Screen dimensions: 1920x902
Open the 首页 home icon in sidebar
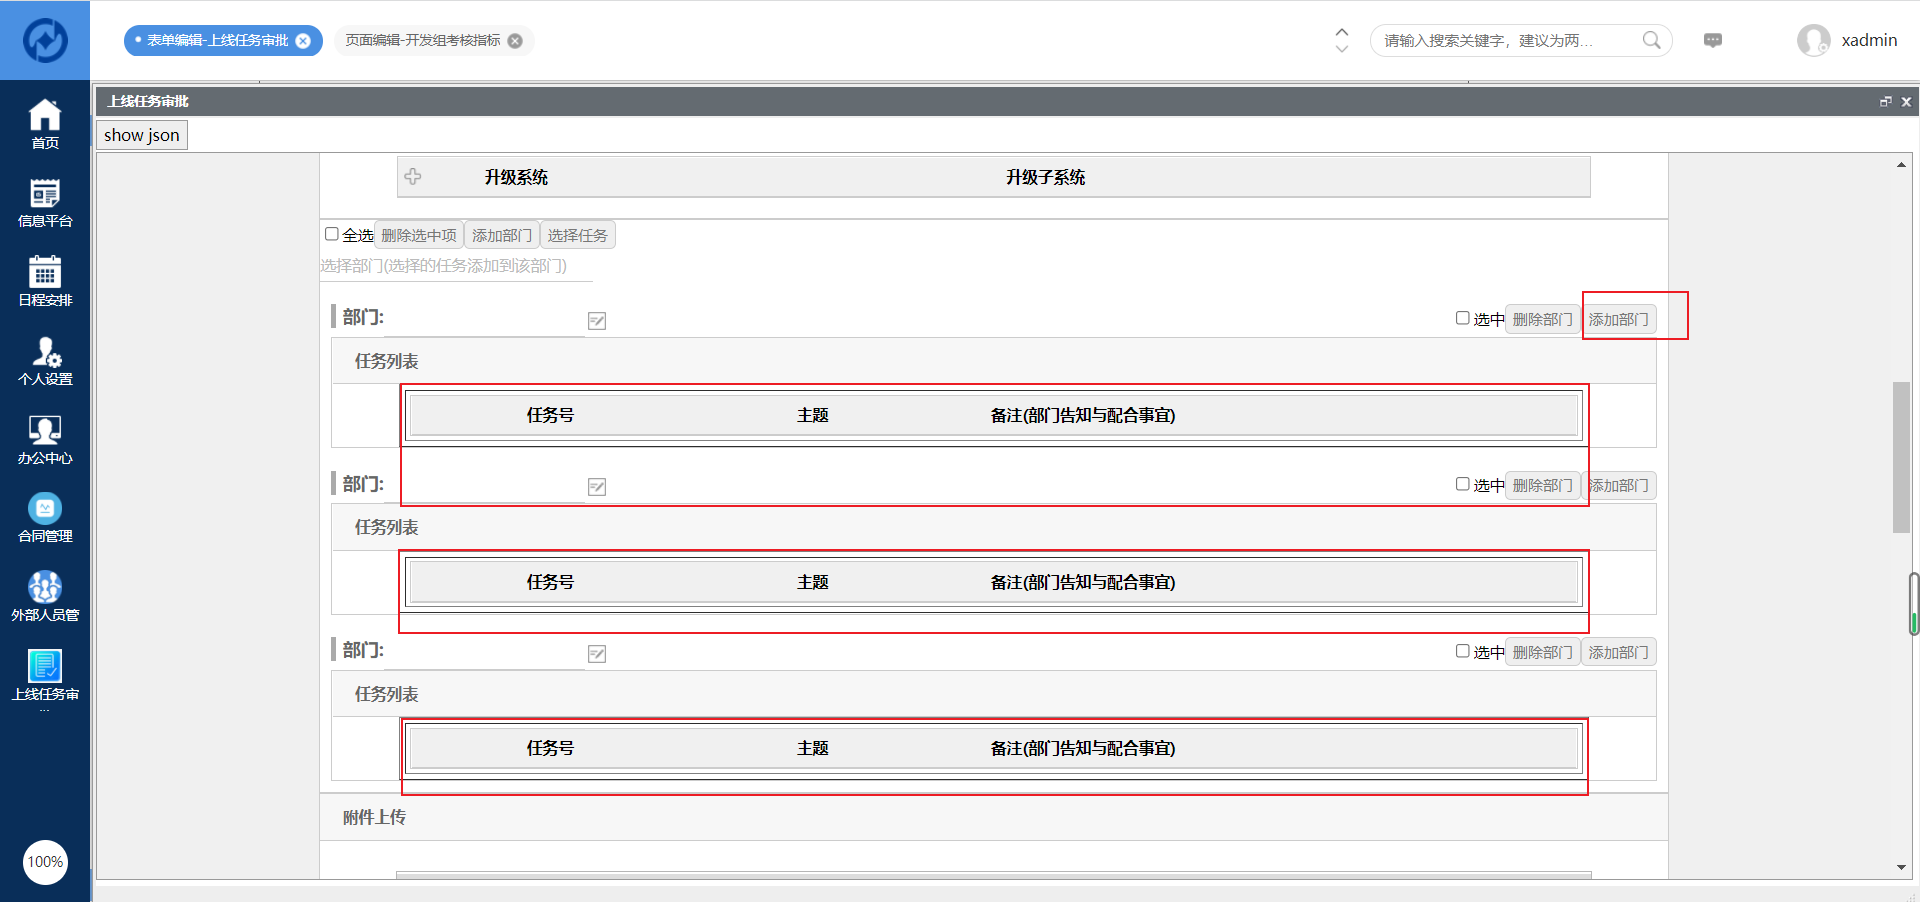click(x=45, y=124)
